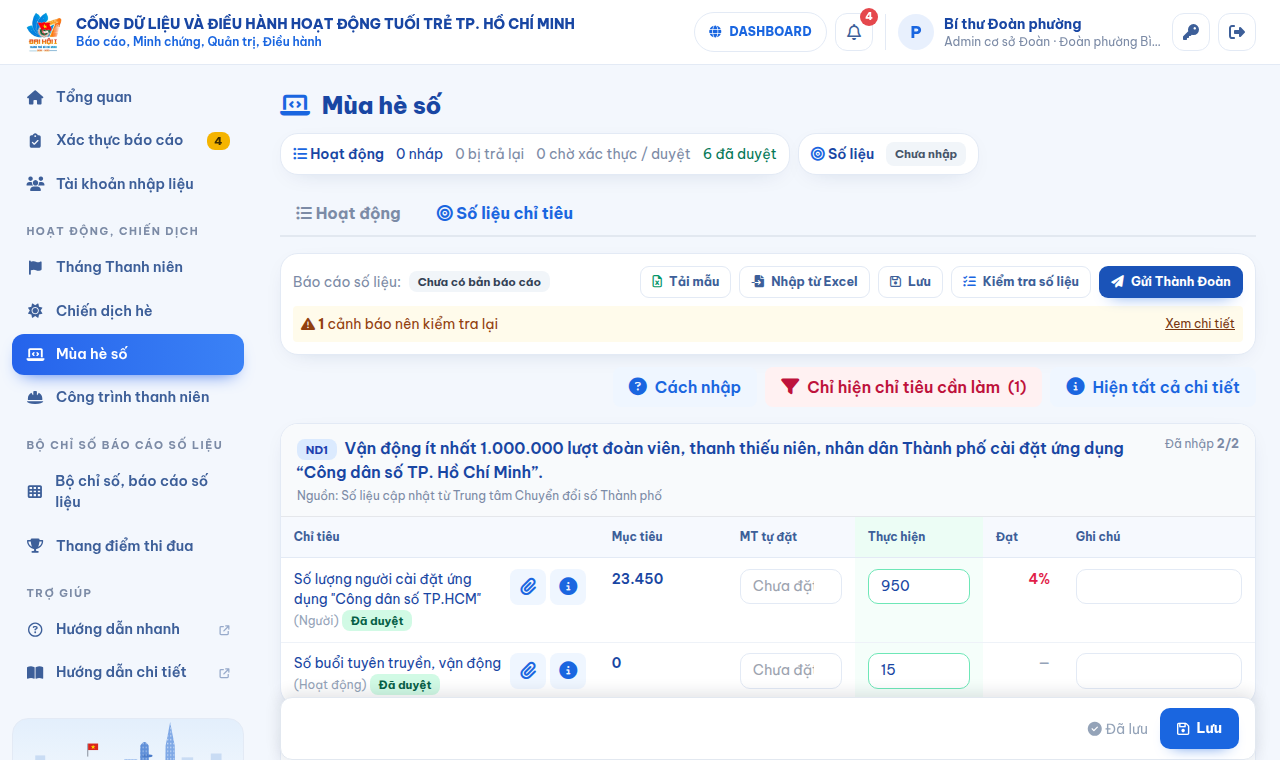Open Hướng dẫn nhanh external link
Image resolution: width=1280 pixels, height=760 pixels.
point(128,629)
